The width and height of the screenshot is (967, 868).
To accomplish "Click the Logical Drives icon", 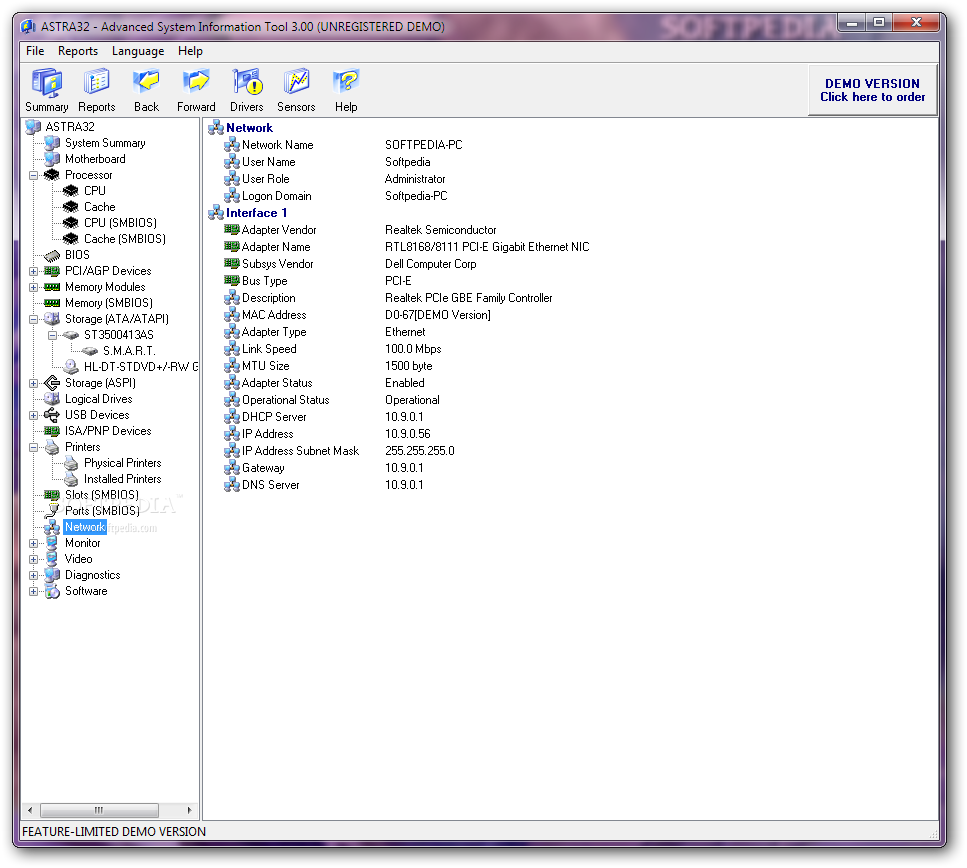I will pyautogui.click(x=52, y=399).
